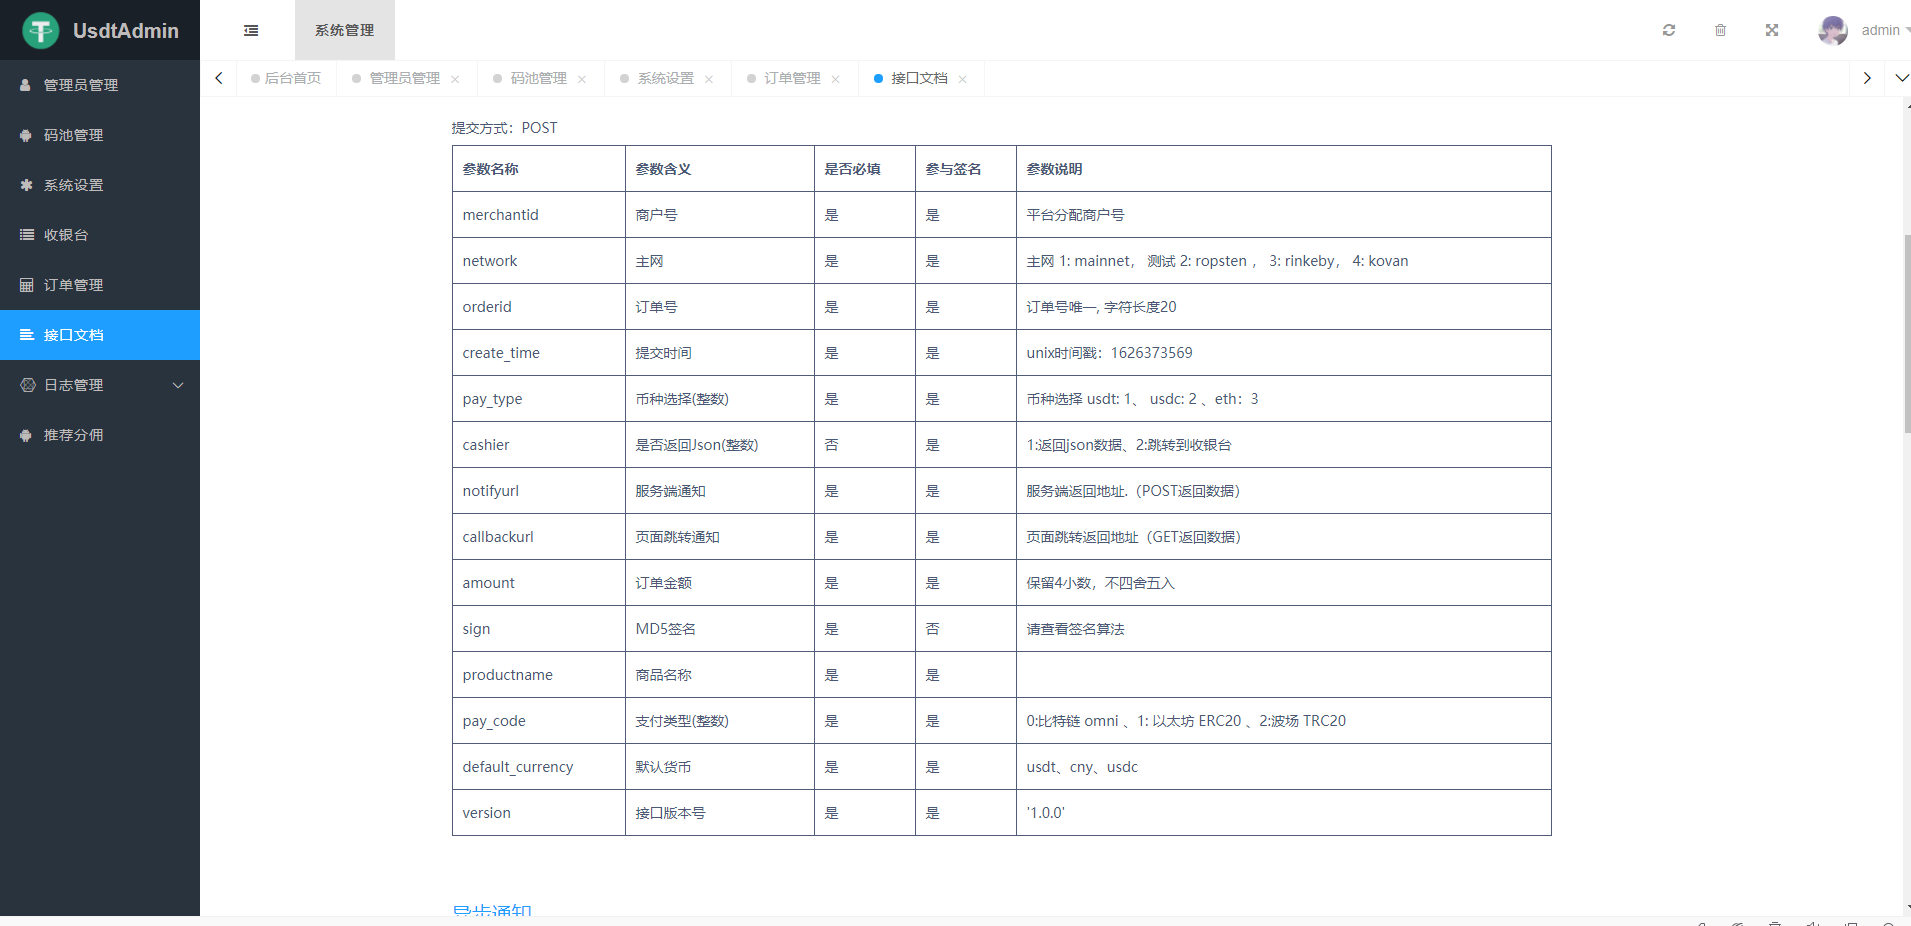The image size is (1911, 926).
Task: Click the productname parameter cell
Action: (x=539, y=675)
